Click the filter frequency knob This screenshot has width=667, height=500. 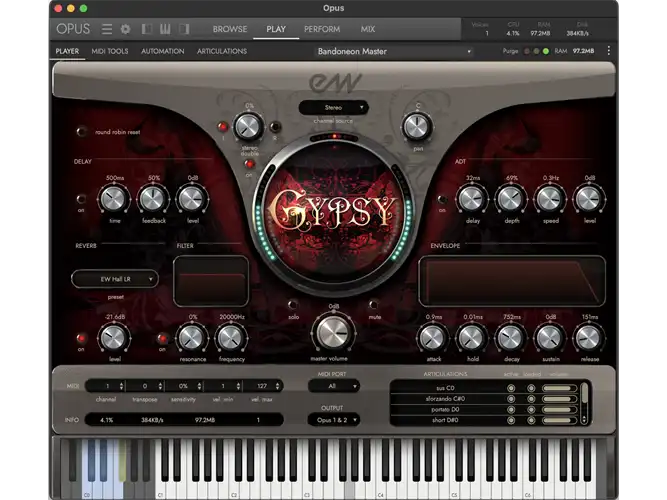tap(231, 337)
